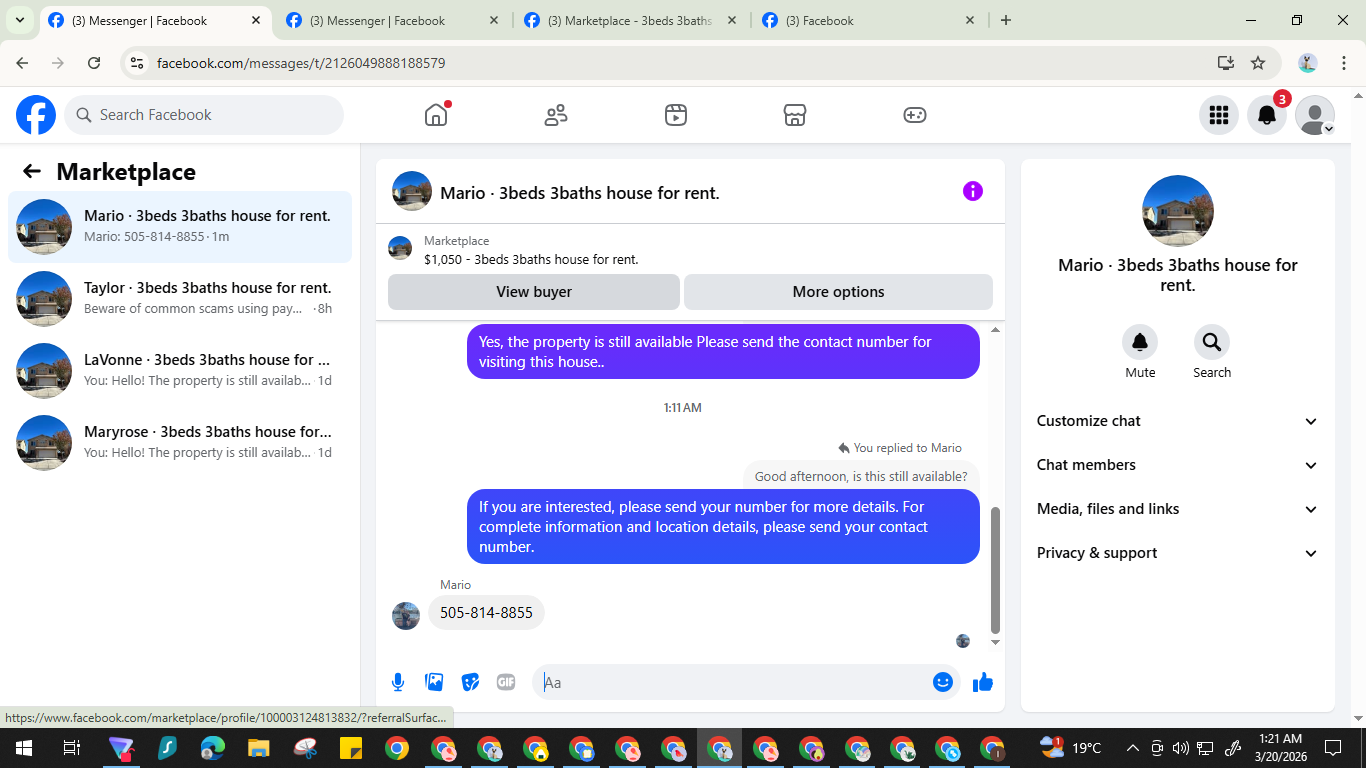This screenshot has width=1366, height=768.
Task: Open conversation information purple icon
Action: pos(973,191)
